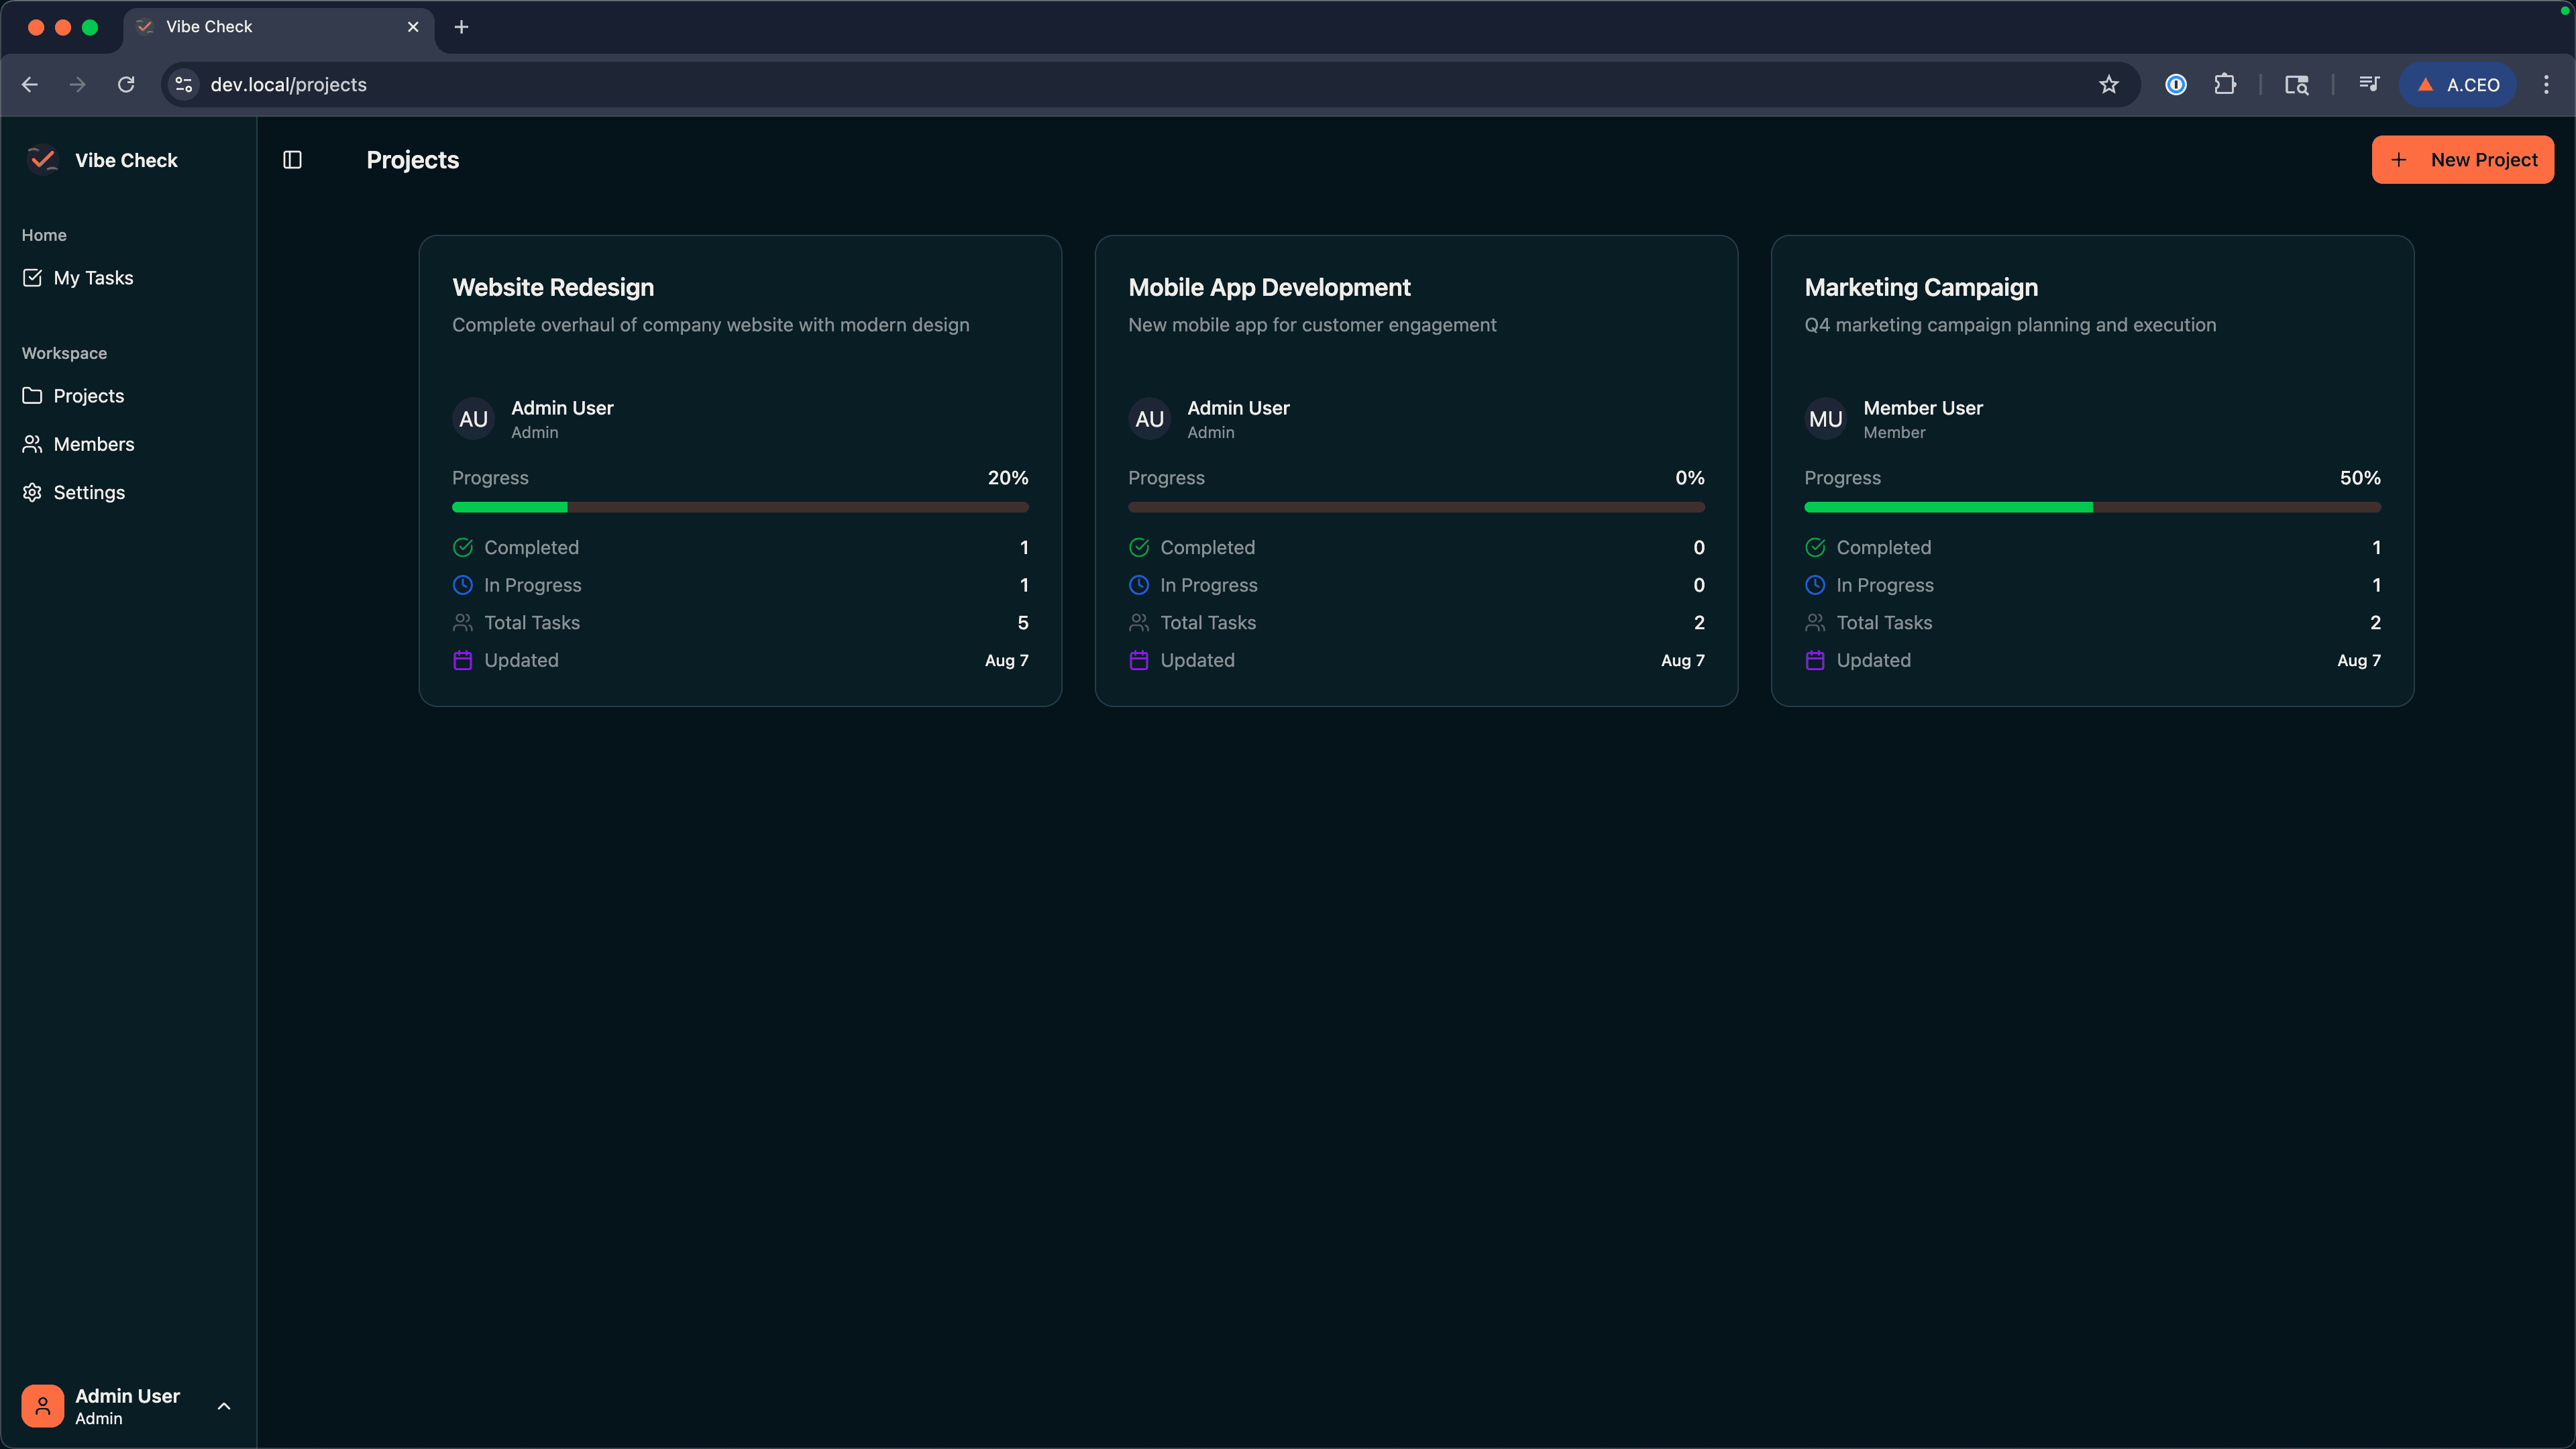Open My Tasks in the sidebar
The width and height of the screenshot is (2576, 1449).
[128, 278]
